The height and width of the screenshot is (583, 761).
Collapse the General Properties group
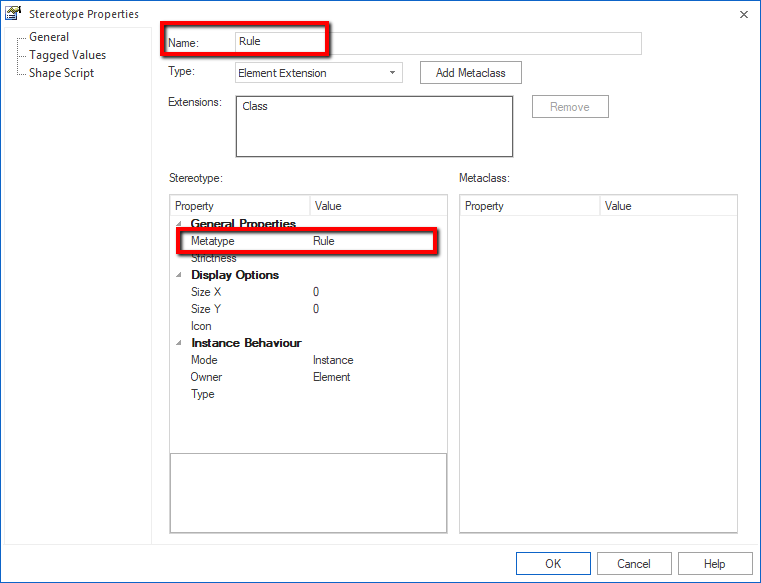[180, 224]
